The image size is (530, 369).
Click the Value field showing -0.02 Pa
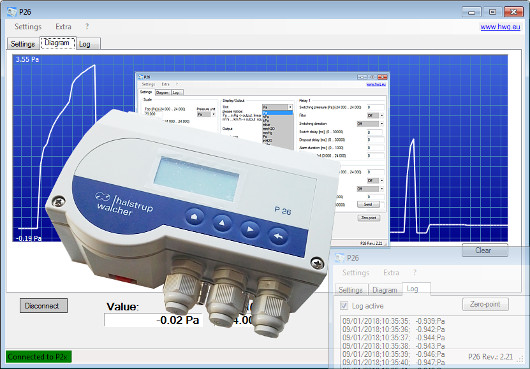tap(153, 320)
